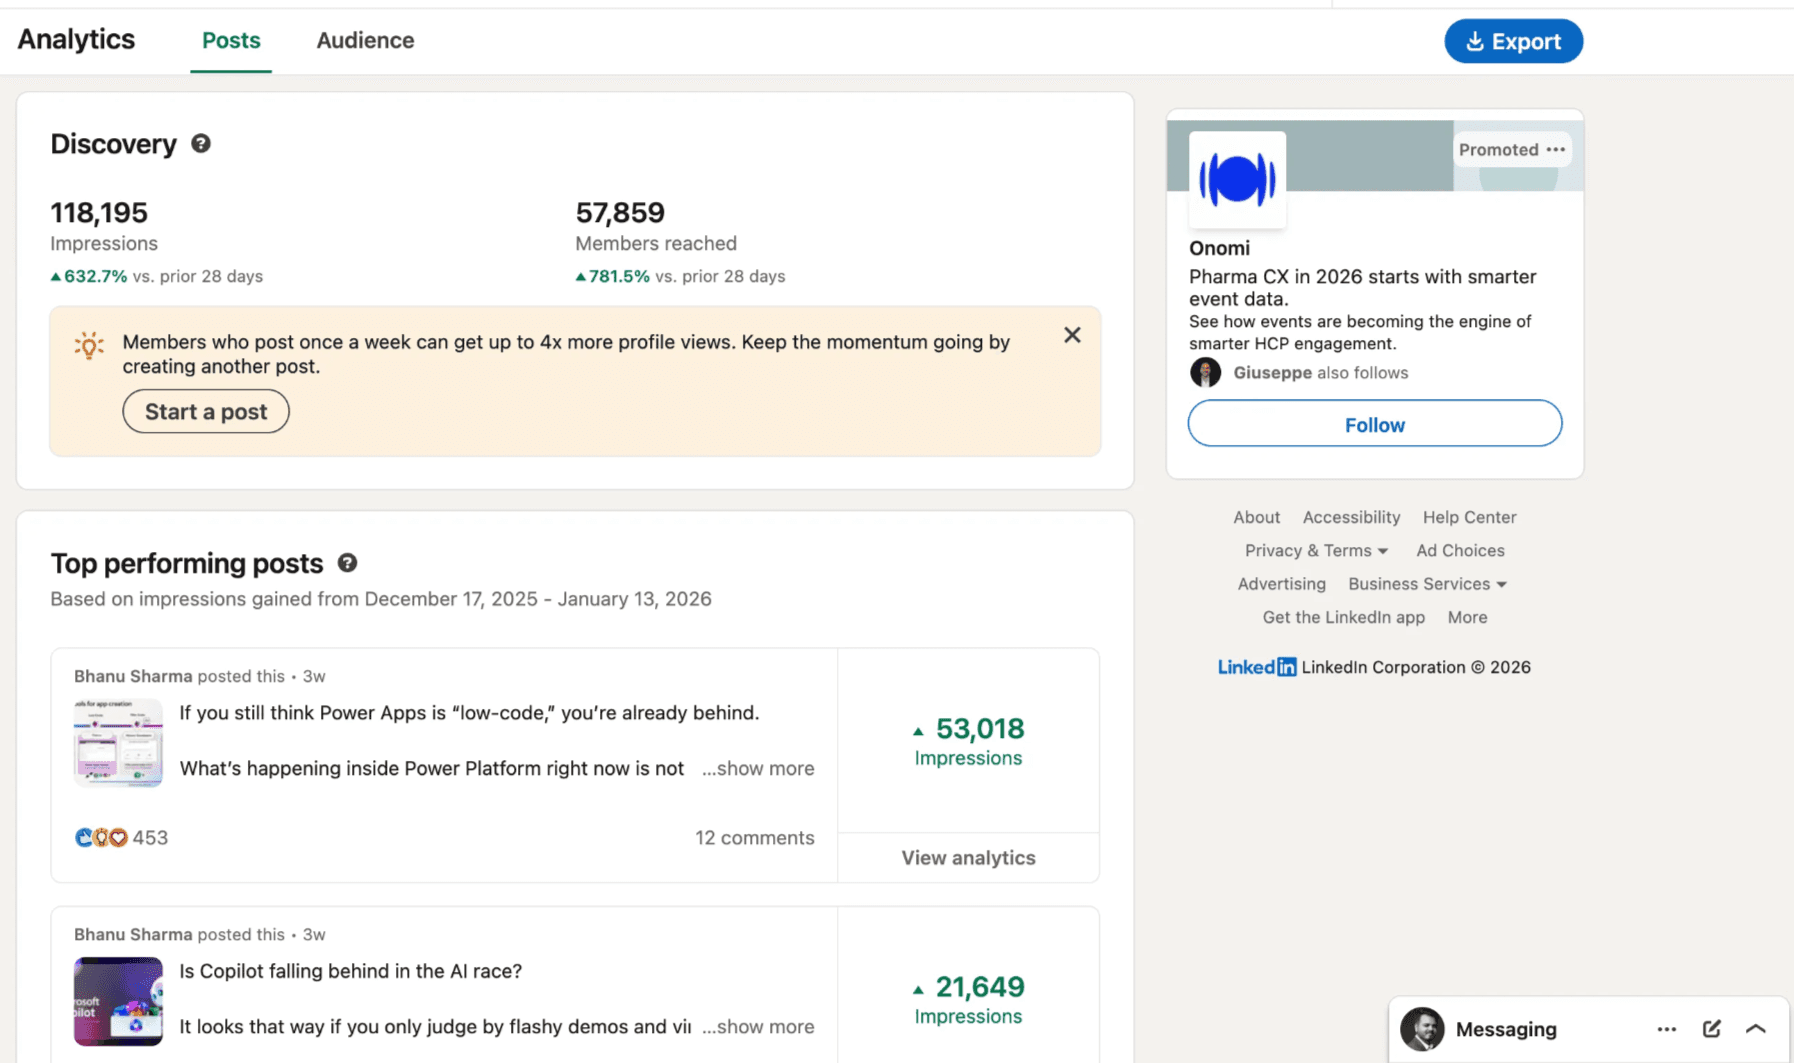Open Discovery help question mark icon
Screen dimensions: 1794x1063
click(201, 144)
